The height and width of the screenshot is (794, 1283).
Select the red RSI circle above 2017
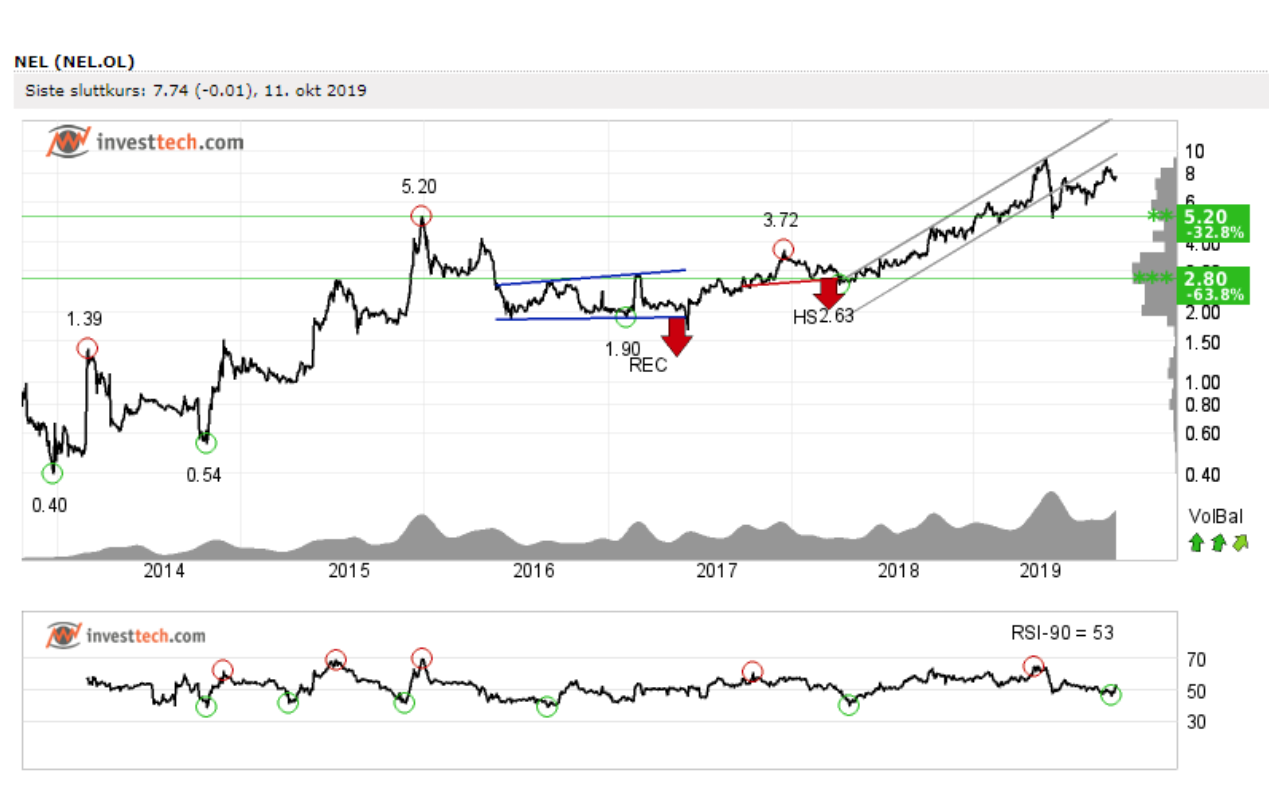(751, 671)
